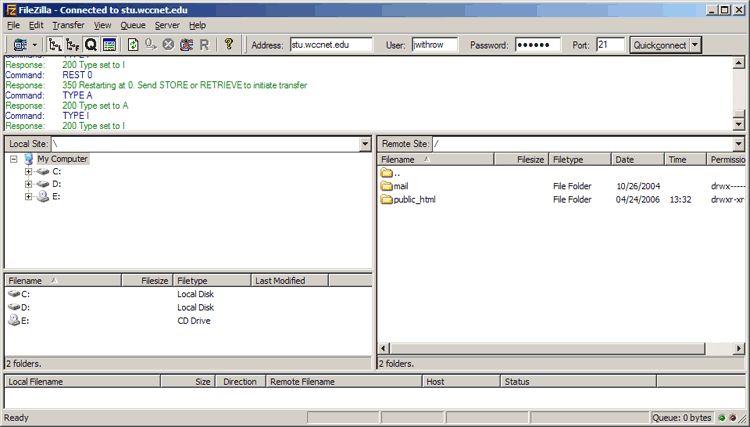Click the Status queue column header

[x=578, y=382]
